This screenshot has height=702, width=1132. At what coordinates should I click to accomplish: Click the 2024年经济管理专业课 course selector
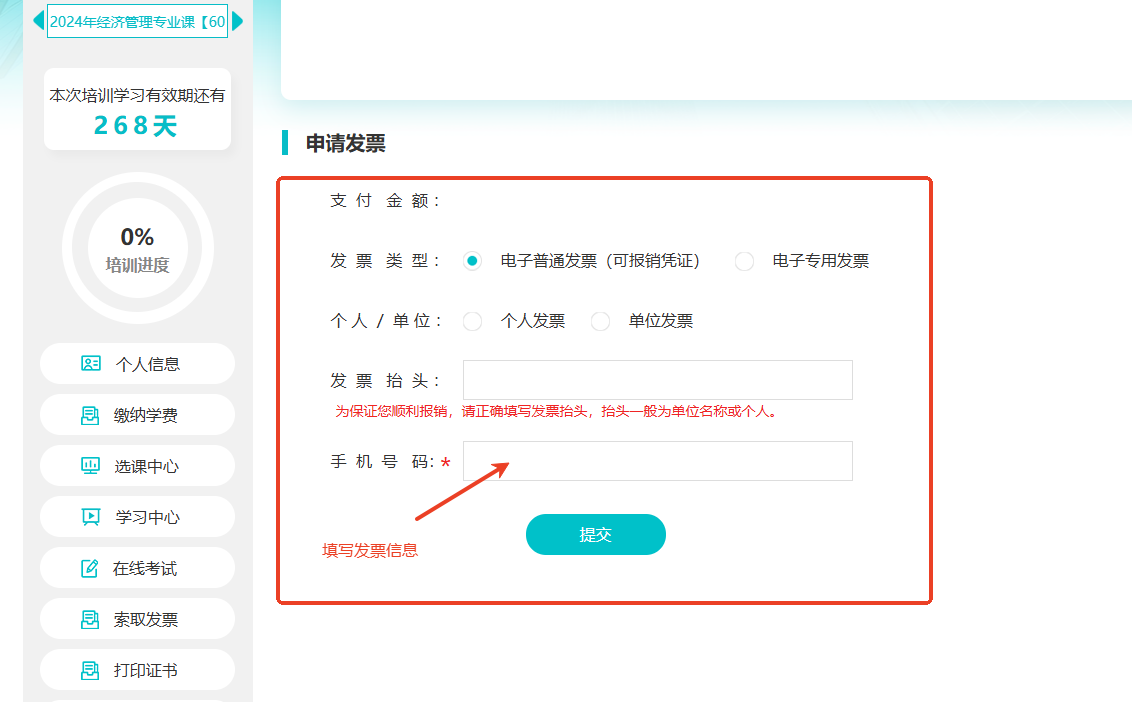pos(137,21)
